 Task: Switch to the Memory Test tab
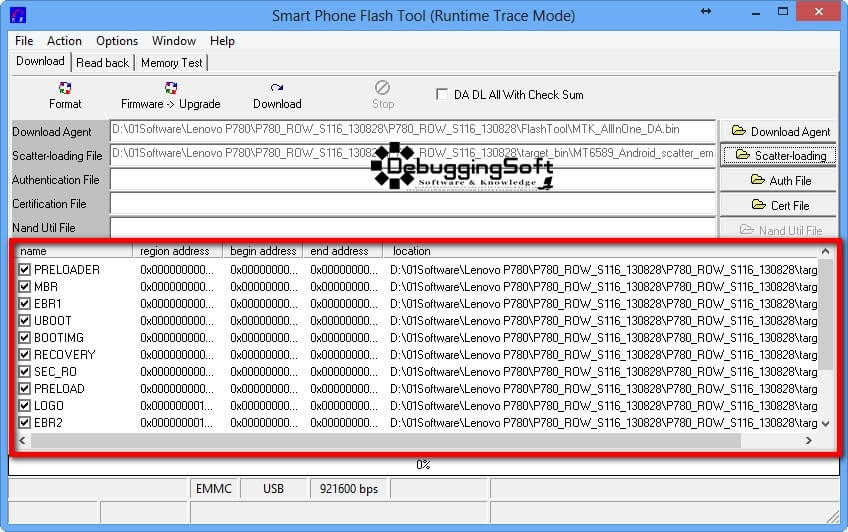[171, 62]
